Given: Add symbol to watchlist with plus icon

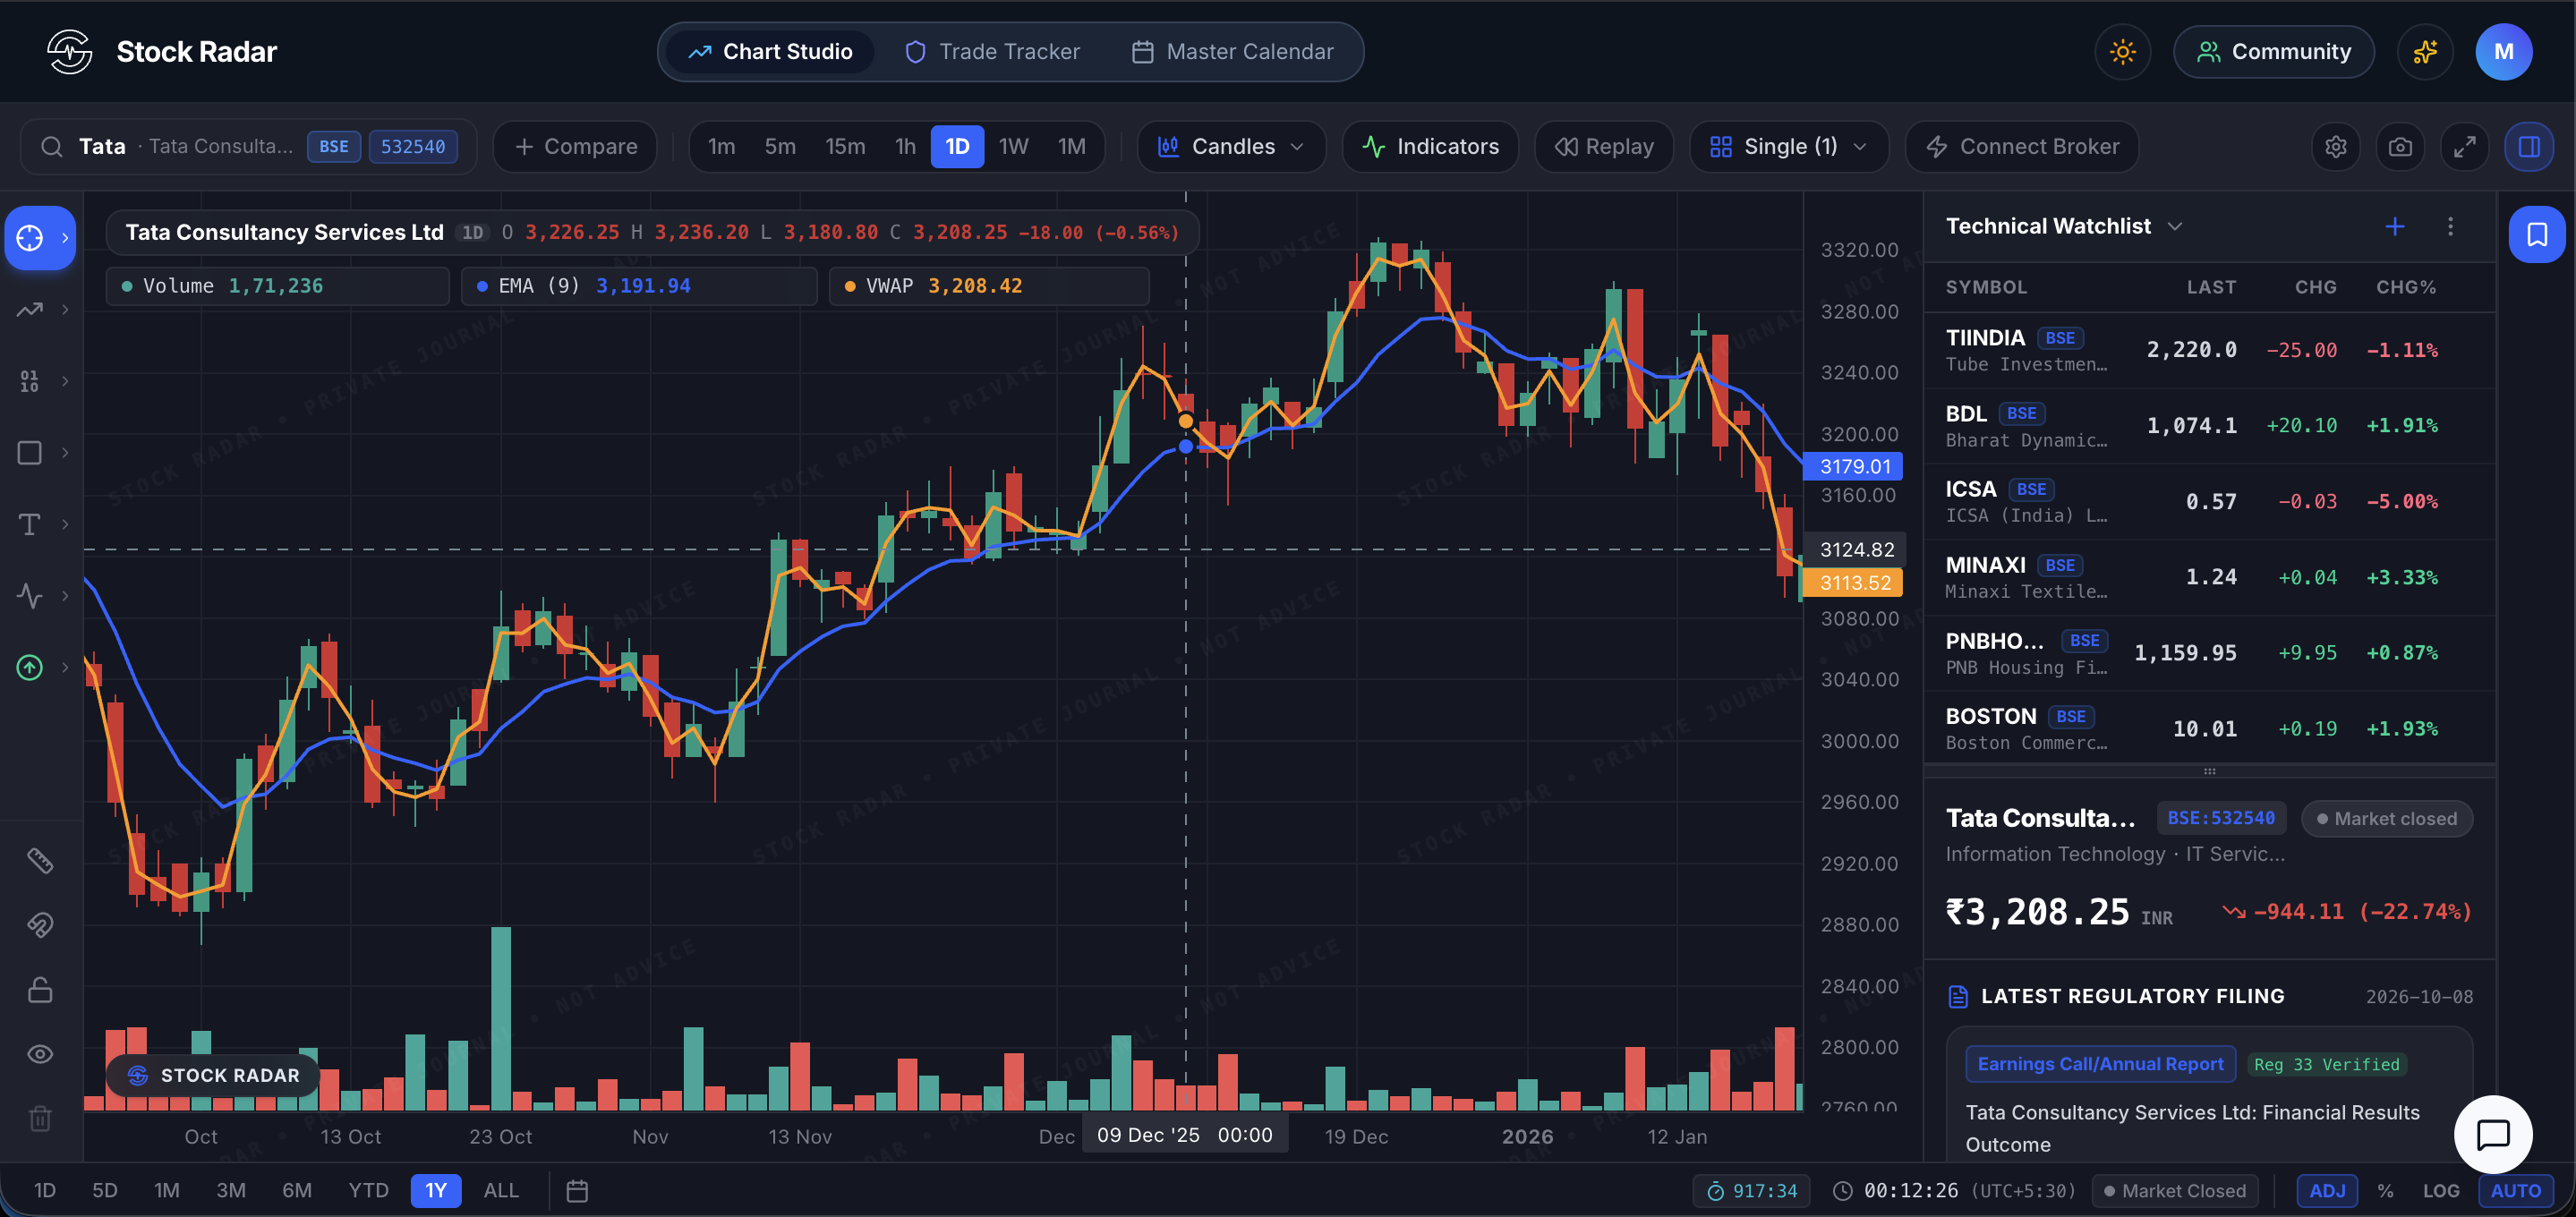Looking at the screenshot, I should pyautogui.click(x=2395, y=227).
